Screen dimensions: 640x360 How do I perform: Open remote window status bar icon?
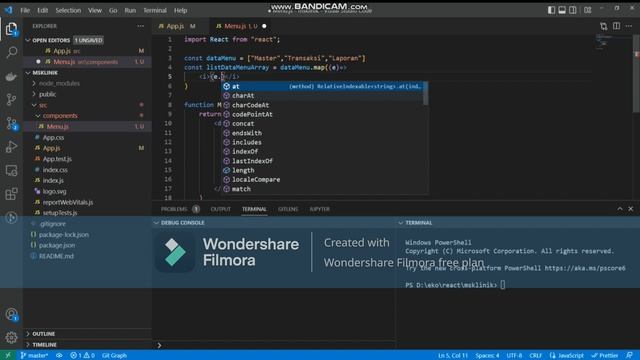8,355
